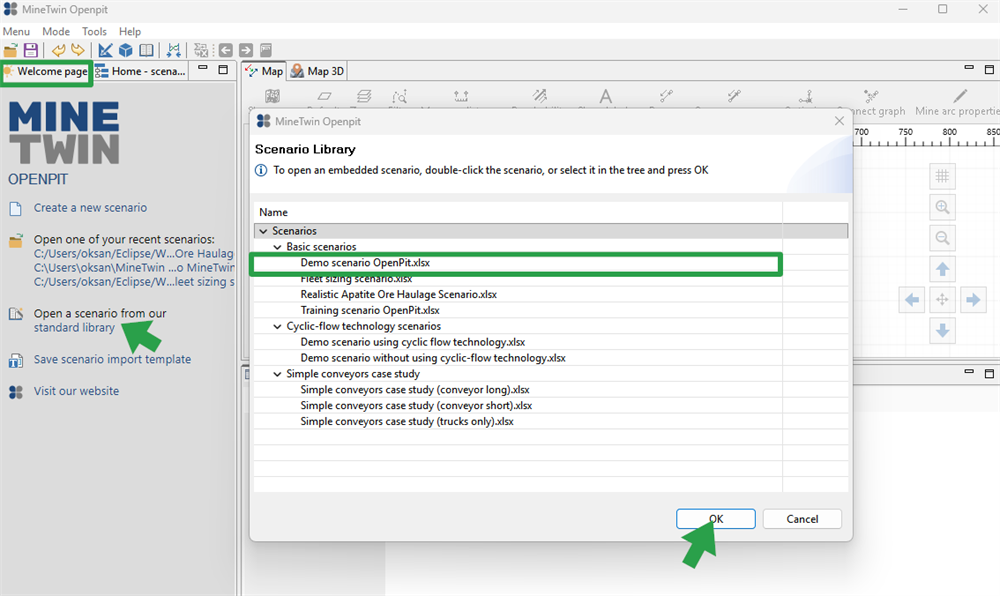Select Realistic Apatite Ore Haulage Scenario.xlsx
The height and width of the screenshot is (596, 1000).
399,294
